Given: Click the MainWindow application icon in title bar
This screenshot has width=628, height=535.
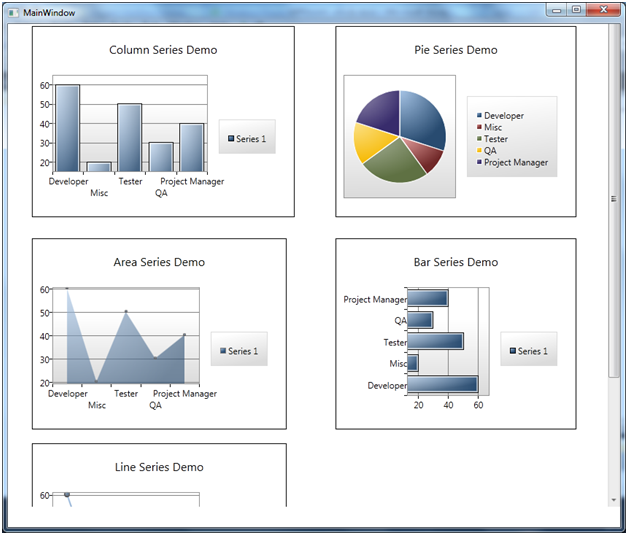Looking at the screenshot, I should pos(13,13).
